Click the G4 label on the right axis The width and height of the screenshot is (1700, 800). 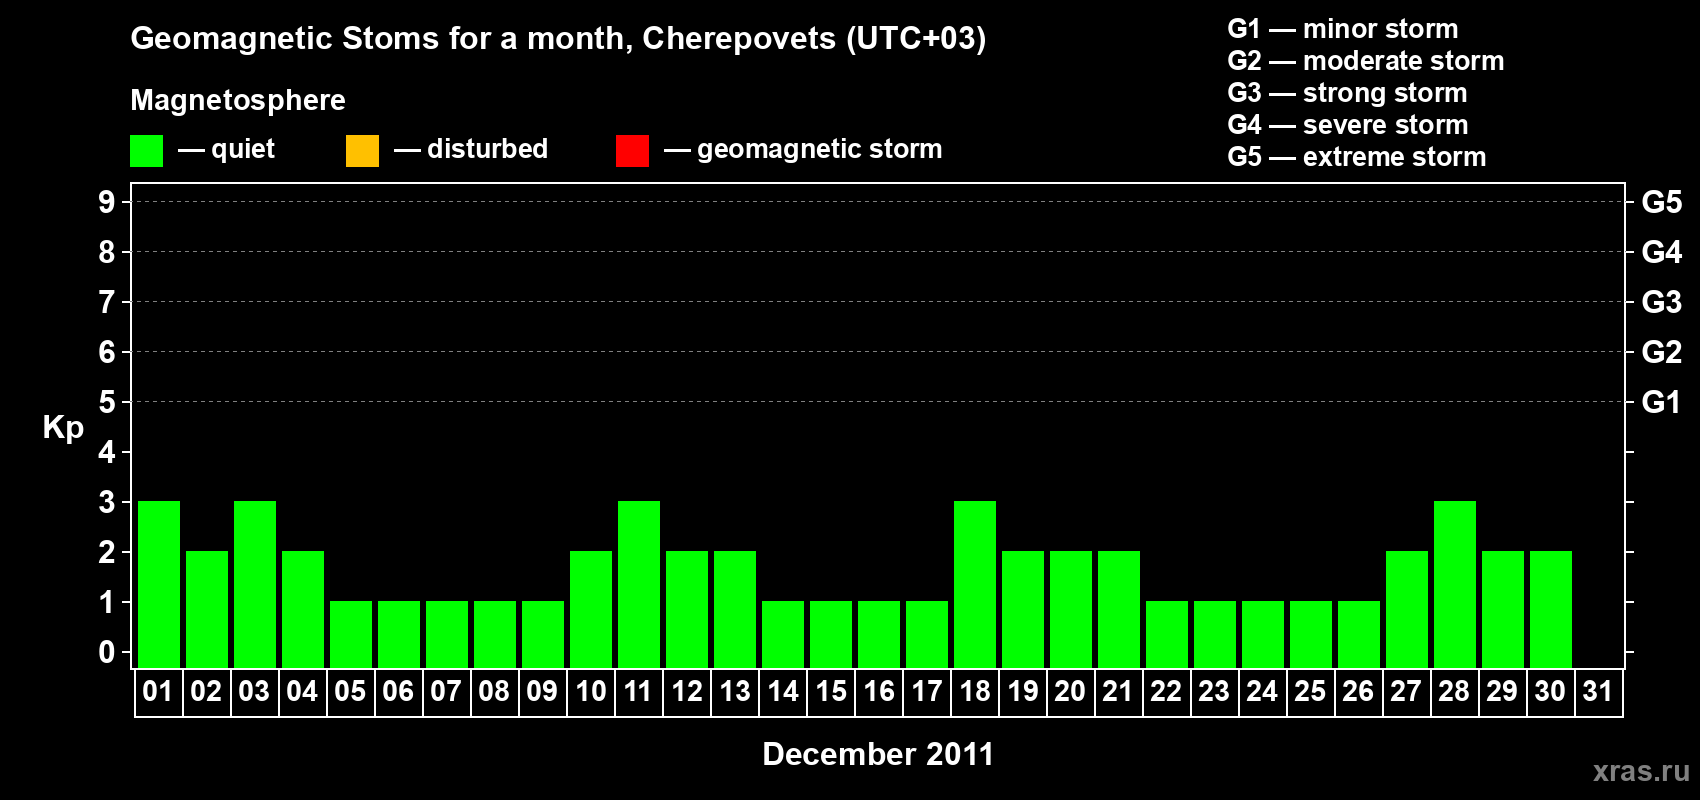1662,252
